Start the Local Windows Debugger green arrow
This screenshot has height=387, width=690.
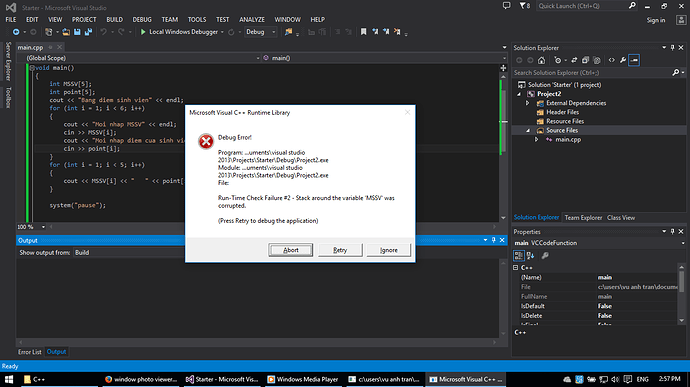click(143, 32)
